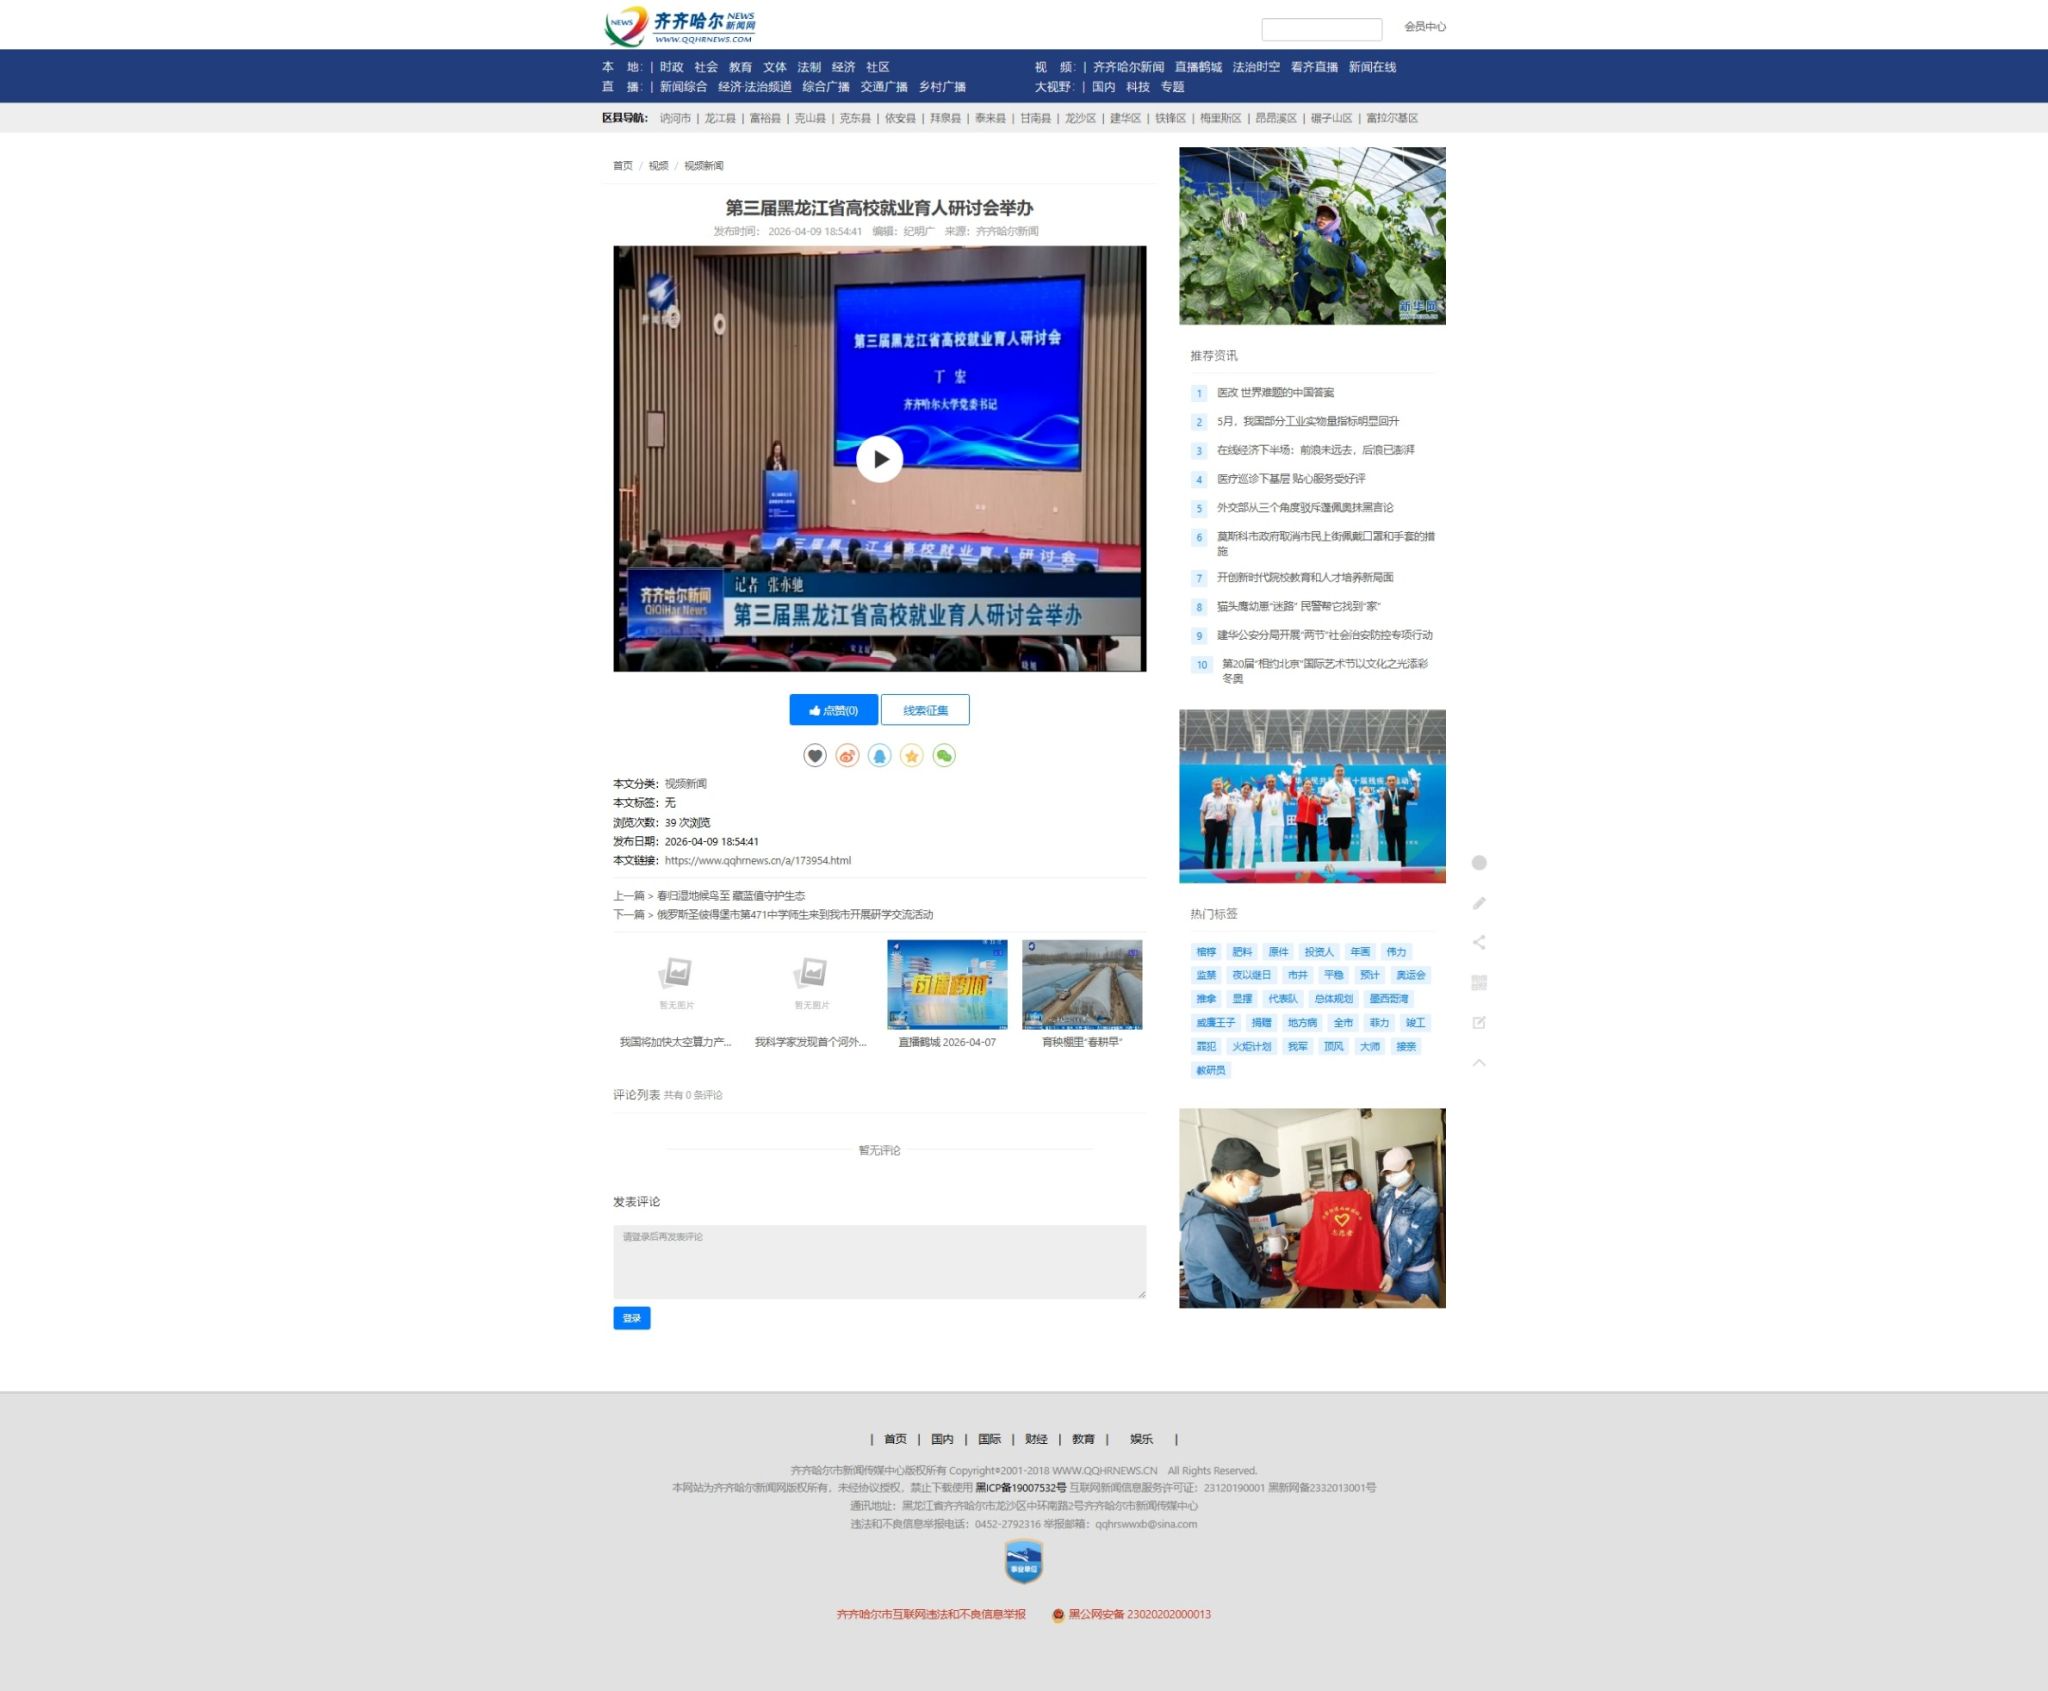
Task: Open the floating QR code icon
Action: (x=1479, y=982)
